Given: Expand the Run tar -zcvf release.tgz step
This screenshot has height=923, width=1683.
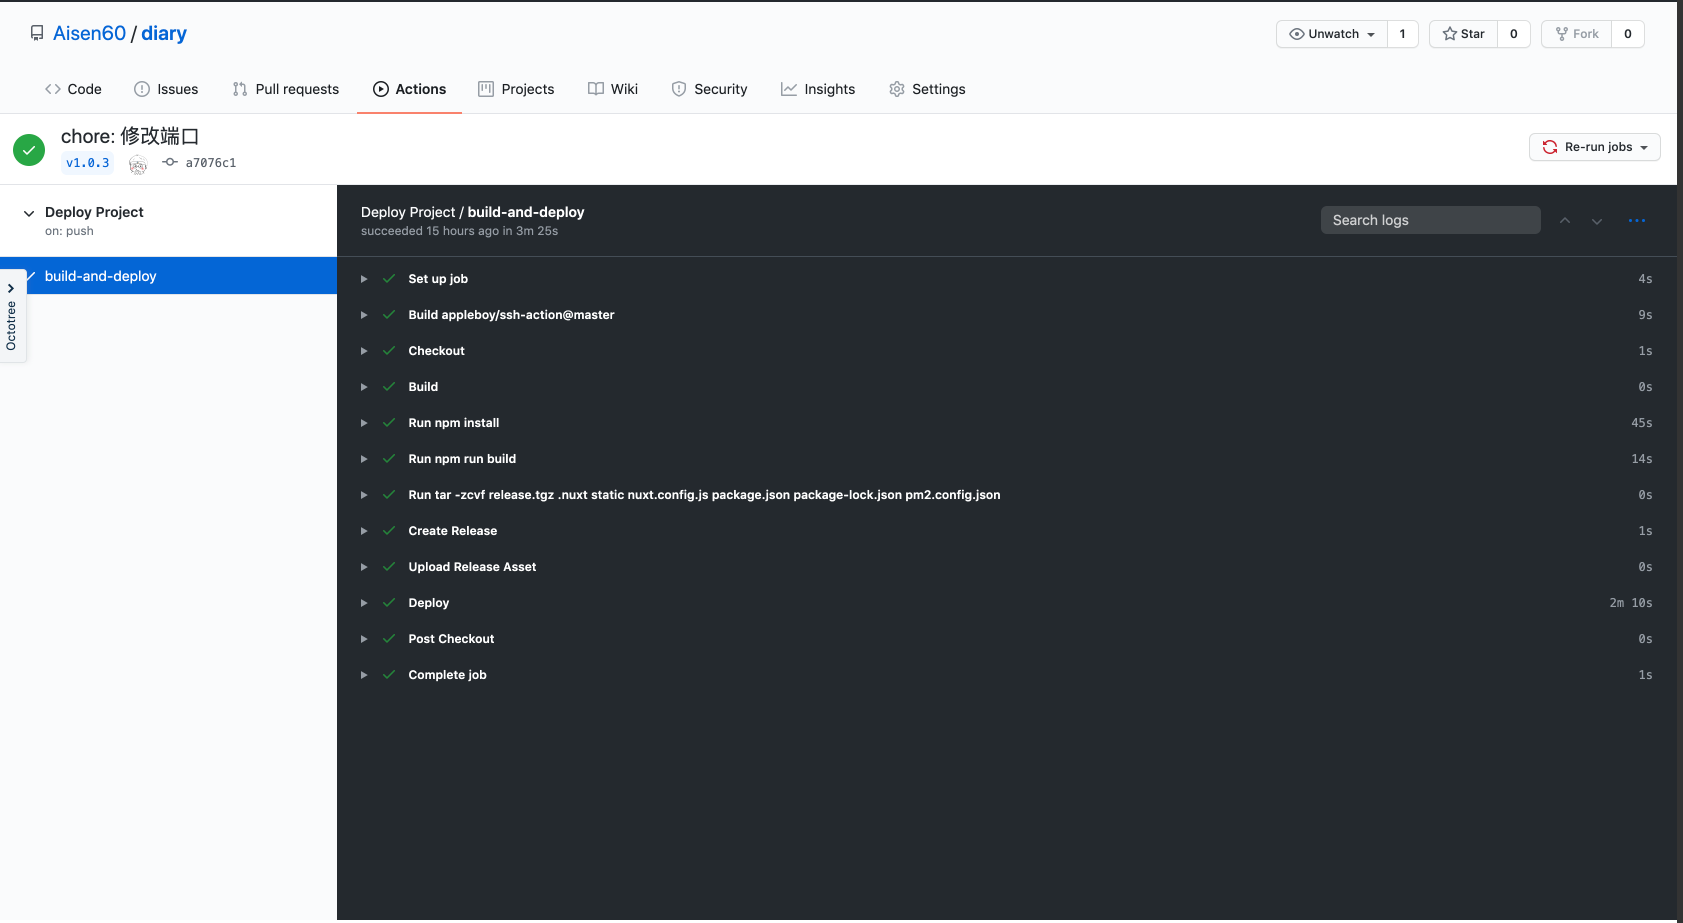Looking at the screenshot, I should (364, 495).
